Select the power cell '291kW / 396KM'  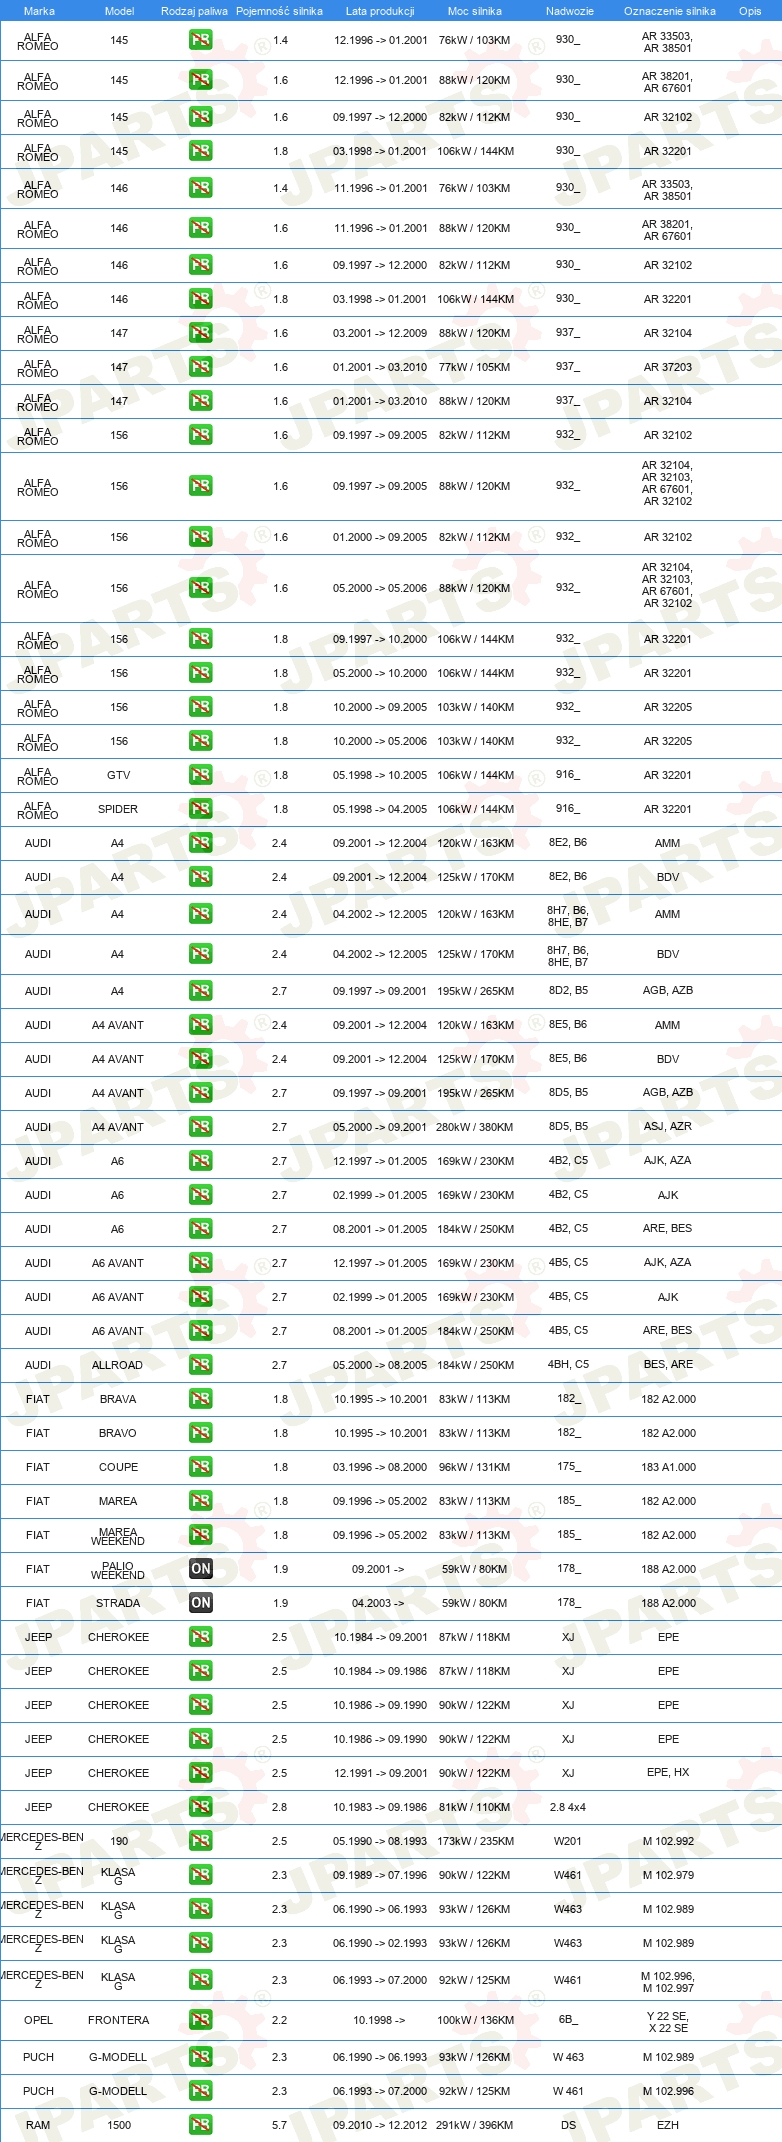(x=475, y=2125)
